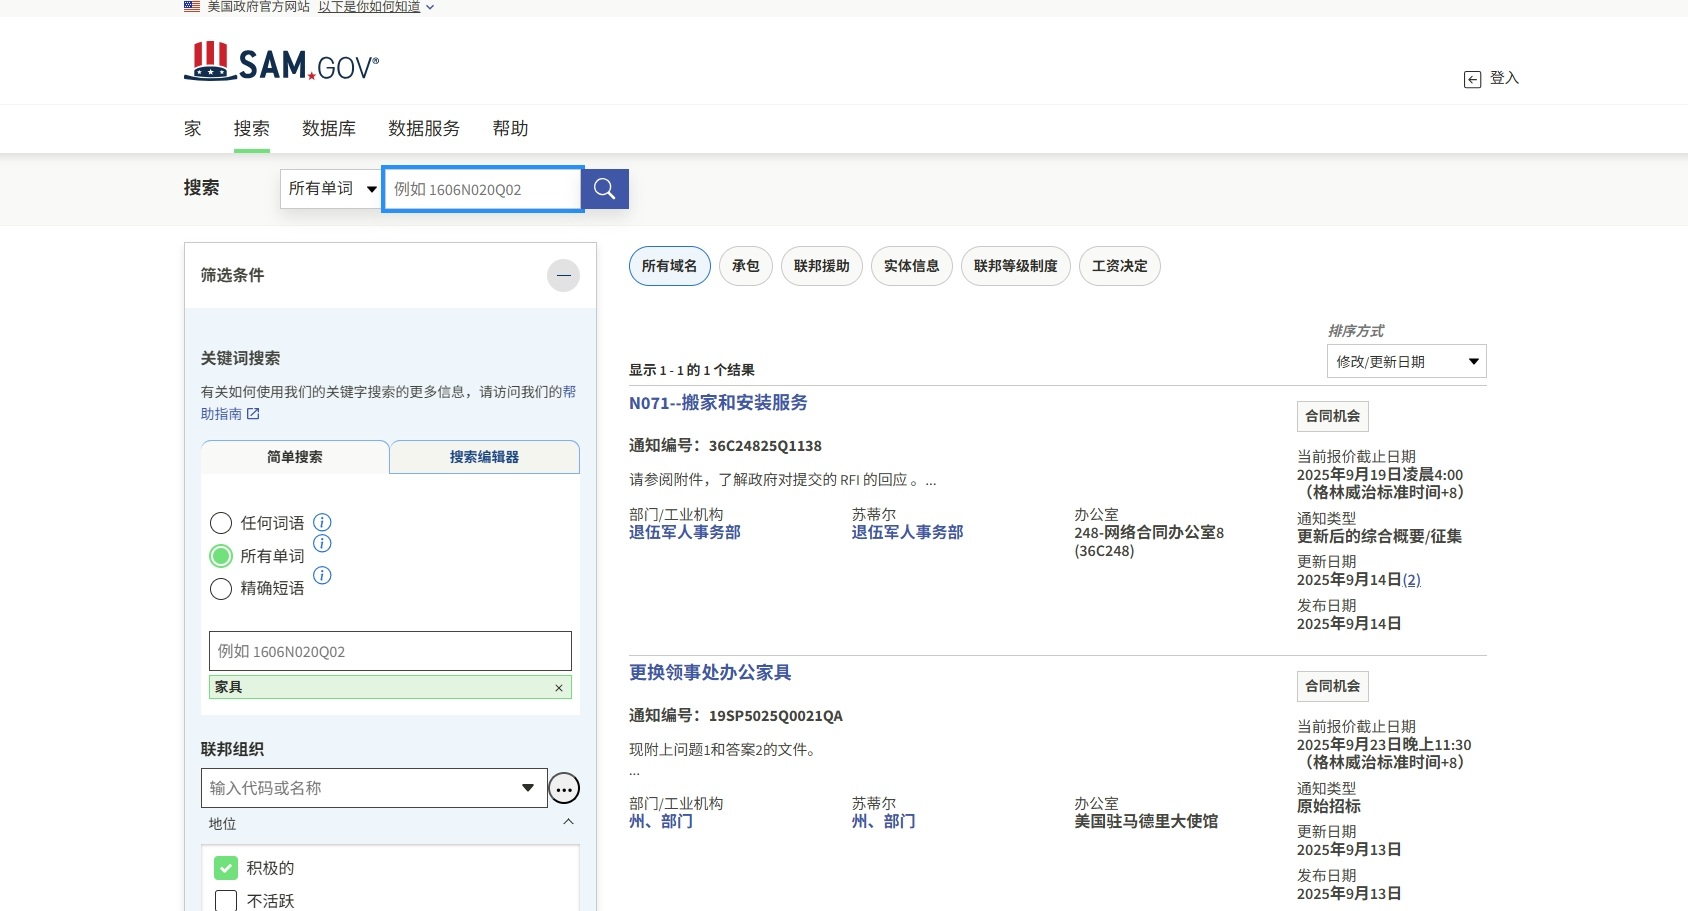Click the 显示 1 - 1 的 1 个结果 count
Screen dimensions: 1688x911
[692, 370]
